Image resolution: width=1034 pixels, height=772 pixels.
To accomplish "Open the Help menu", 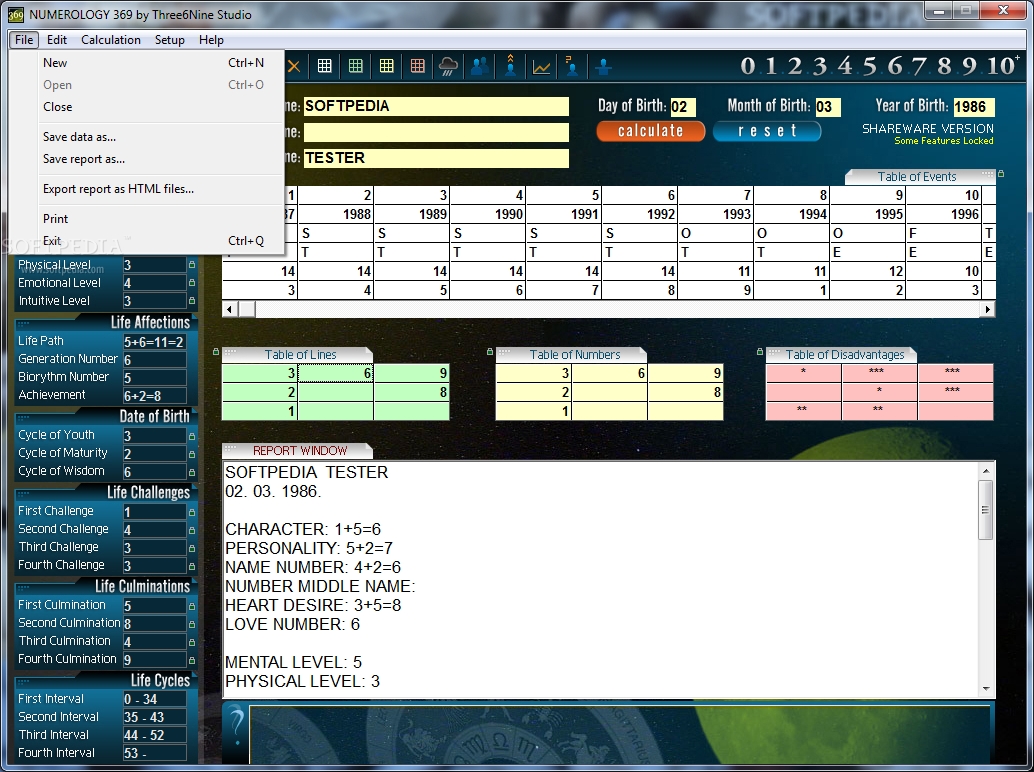I will pyautogui.click(x=211, y=40).
